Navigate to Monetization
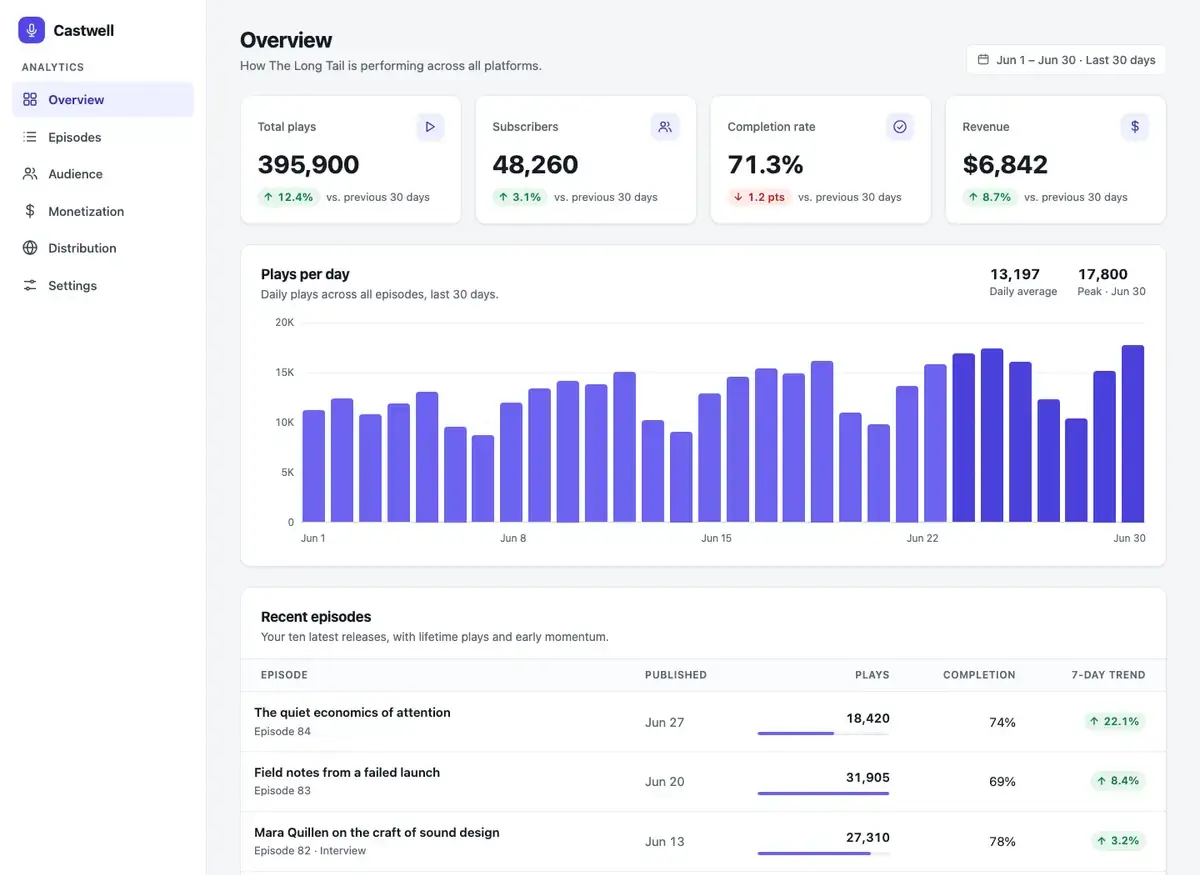1200x875 pixels. (x=103, y=211)
